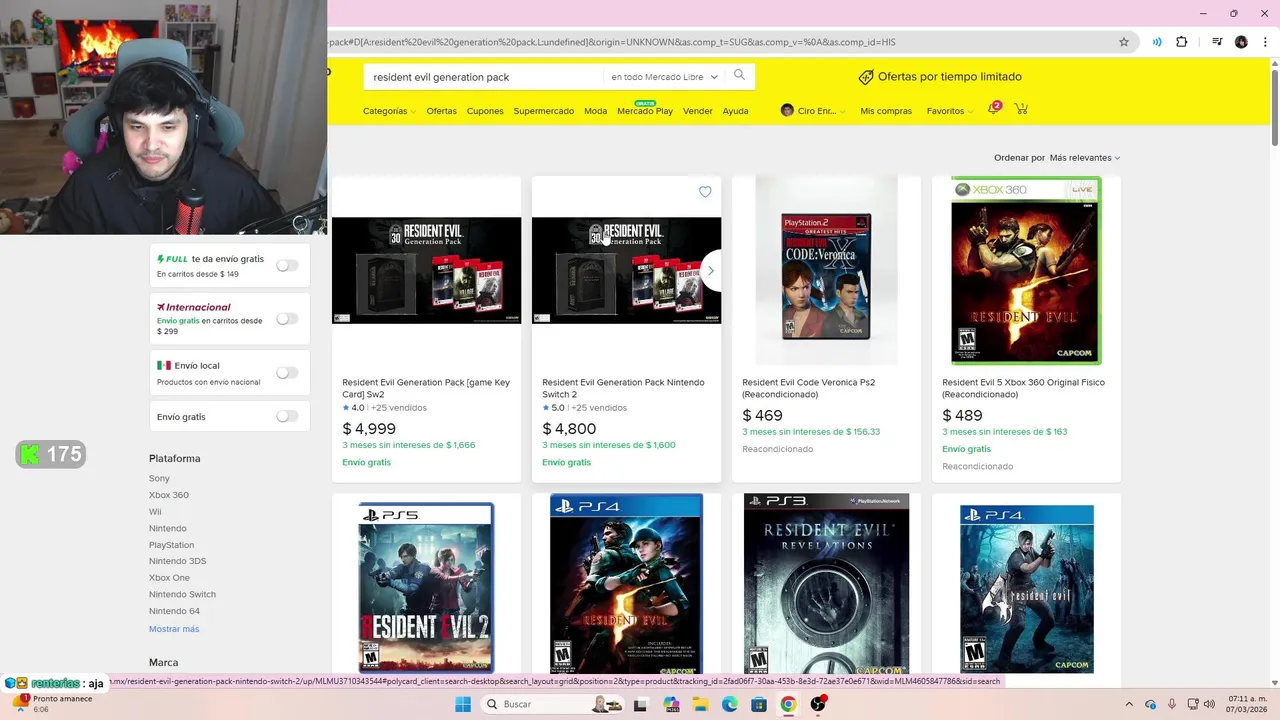This screenshot has height=720, width=1280.
Task: Open the Resident Evil 2 PS5 cover thumbnail
Action: [426, 587]
